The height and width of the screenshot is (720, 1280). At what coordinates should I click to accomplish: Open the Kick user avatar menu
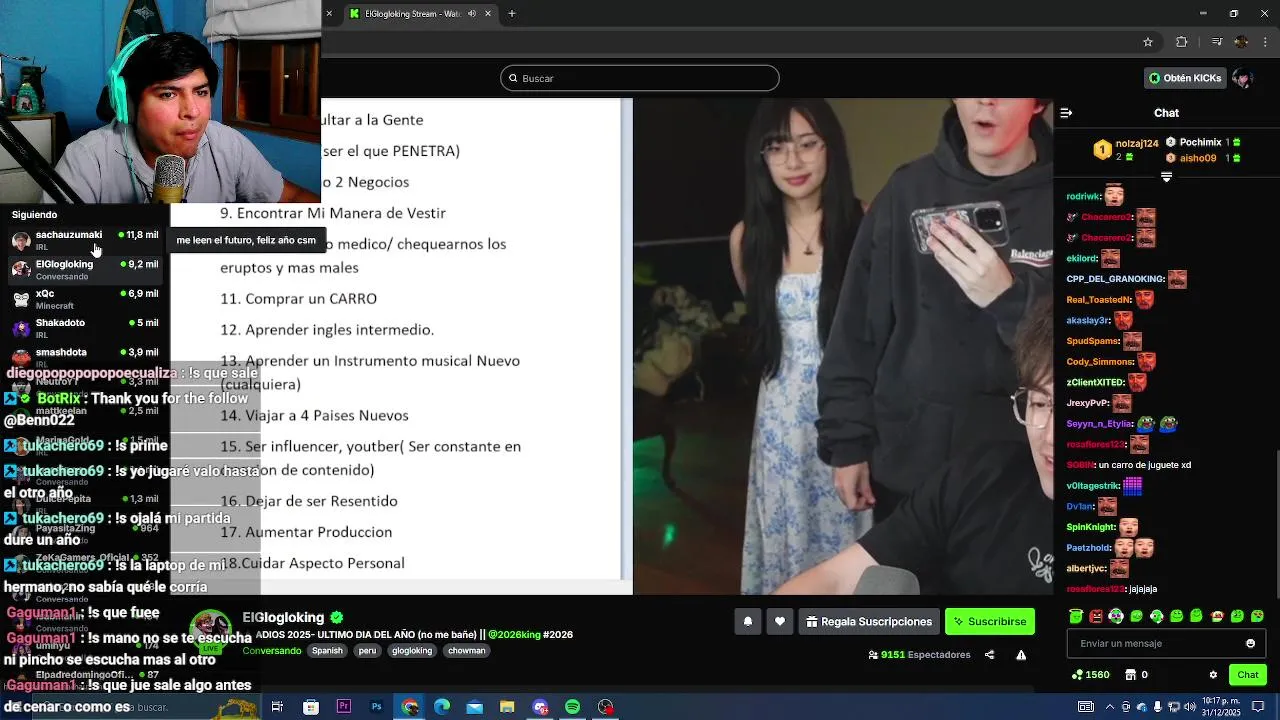click(1243, 78)
